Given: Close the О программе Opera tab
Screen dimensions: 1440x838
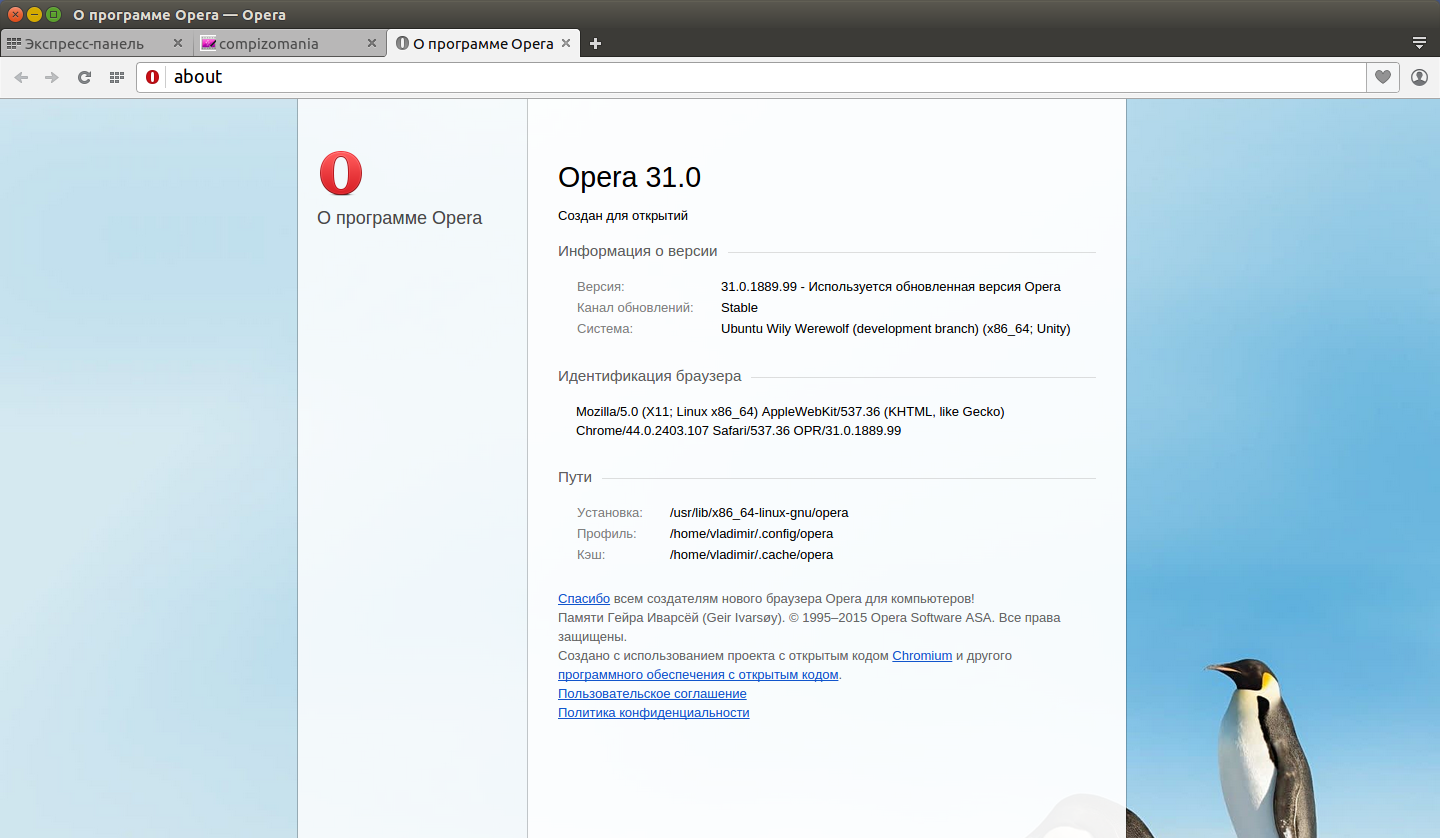Looking at the screenshot, I should point(566,43).
